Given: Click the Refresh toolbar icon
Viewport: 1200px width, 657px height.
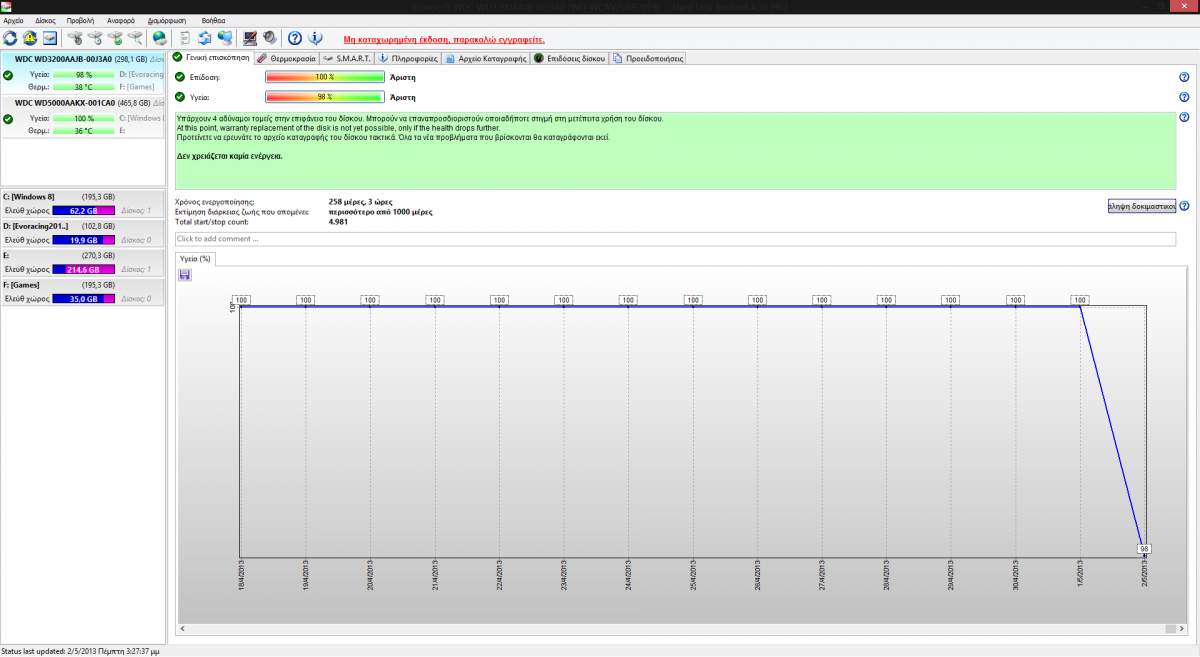Looking at the screenshot, I should (x=10, y=38).
